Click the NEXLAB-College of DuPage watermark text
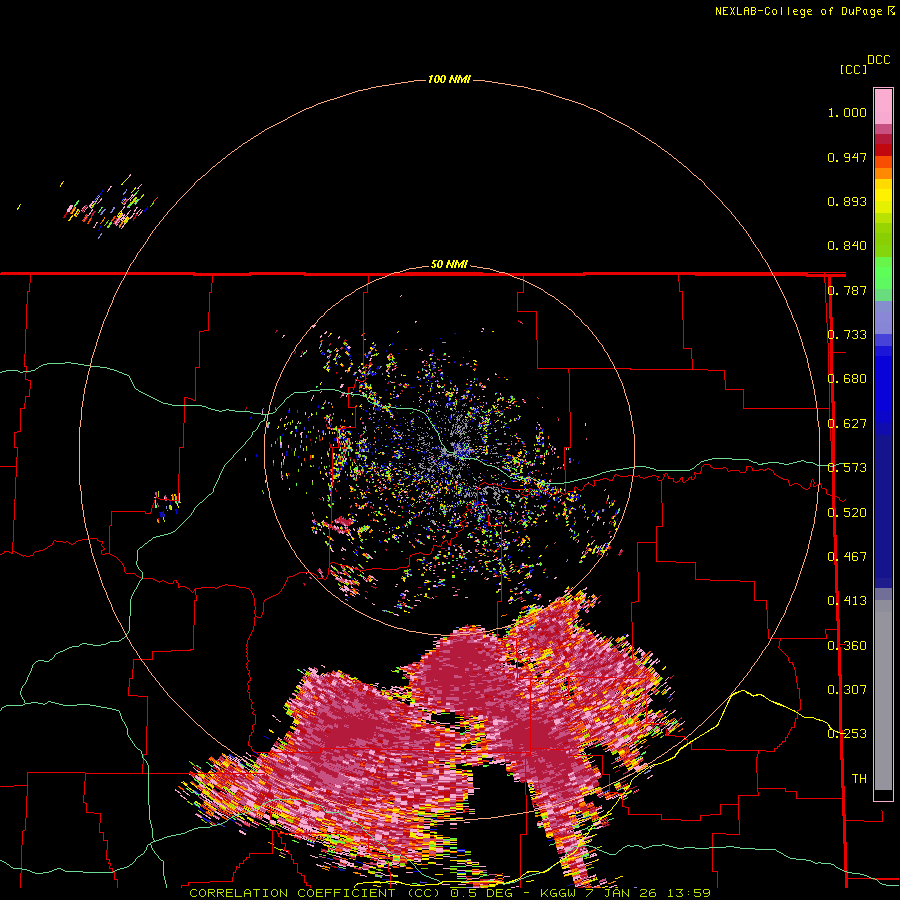 tap(805, 11)
